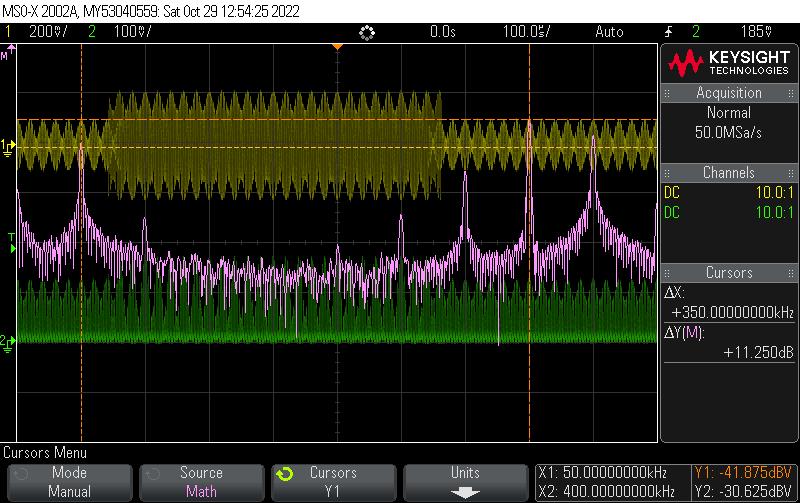Click the timebase 100.0 µs/ readout
800x503 pixels.
click(x=527, y=32)
